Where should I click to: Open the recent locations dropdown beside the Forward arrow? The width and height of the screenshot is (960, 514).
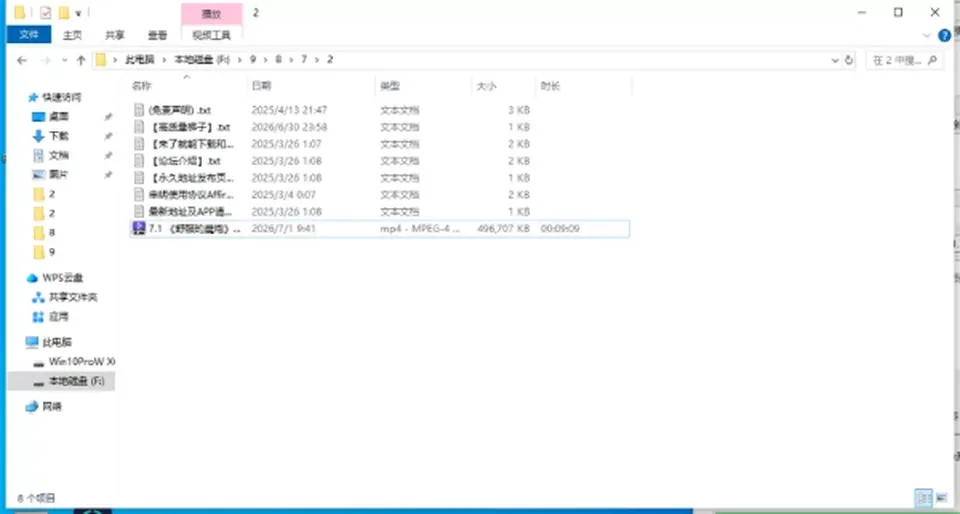[65, 60]
